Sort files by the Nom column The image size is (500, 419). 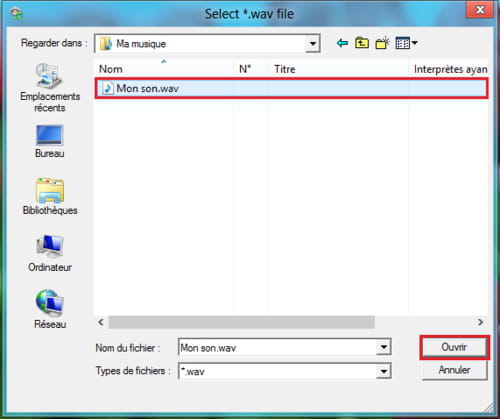[x=164, y=69]
